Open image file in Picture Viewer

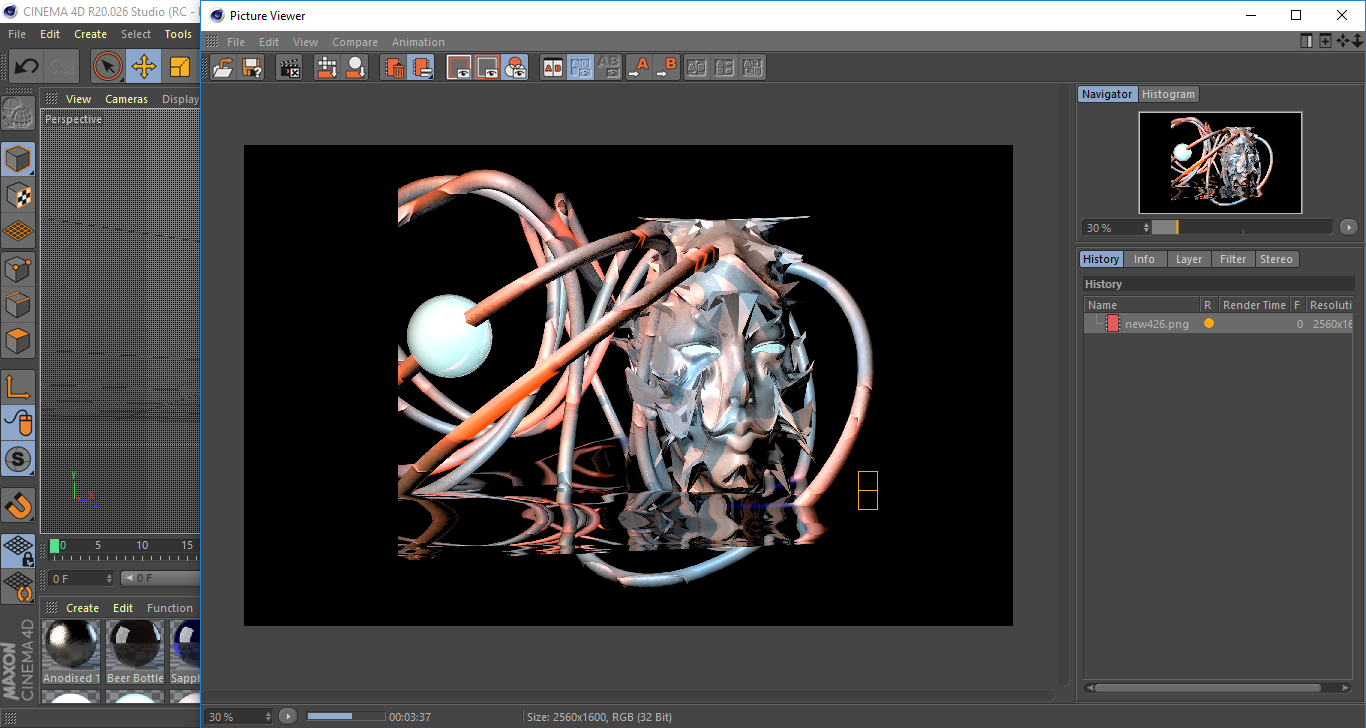click(224, 68)
